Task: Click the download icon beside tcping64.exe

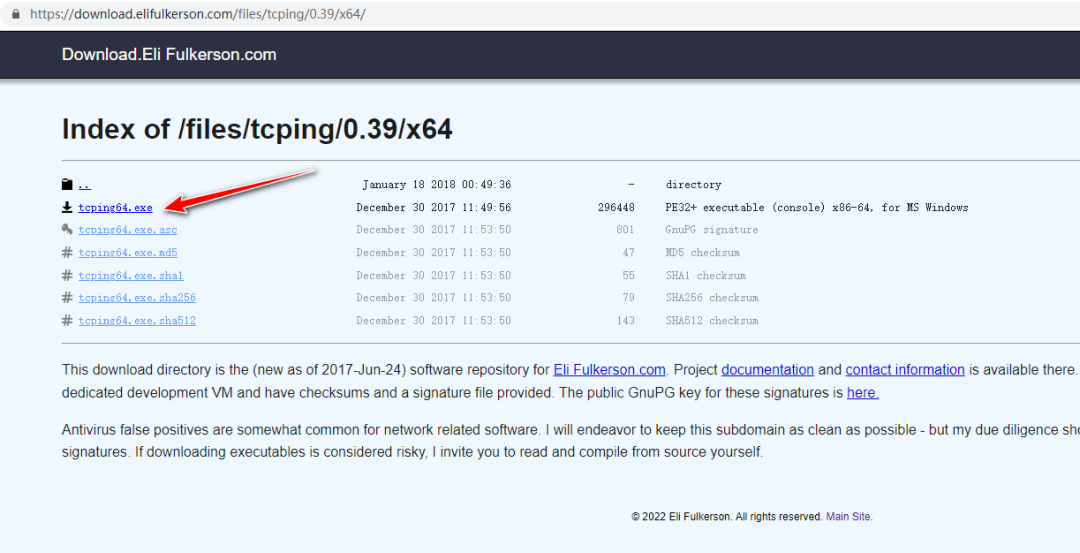Action: tap(67, 207)
